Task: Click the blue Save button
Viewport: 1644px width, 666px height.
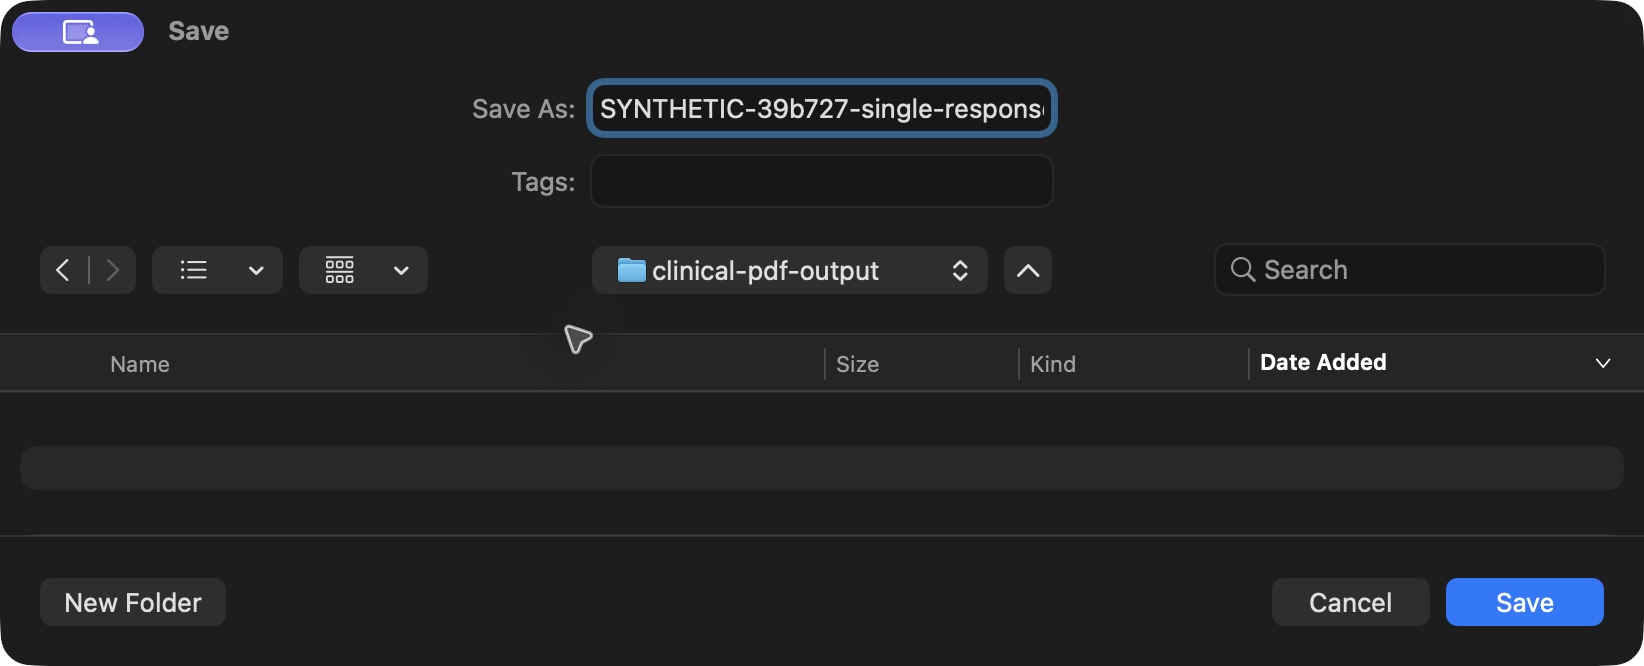Action: [1525, 602]
